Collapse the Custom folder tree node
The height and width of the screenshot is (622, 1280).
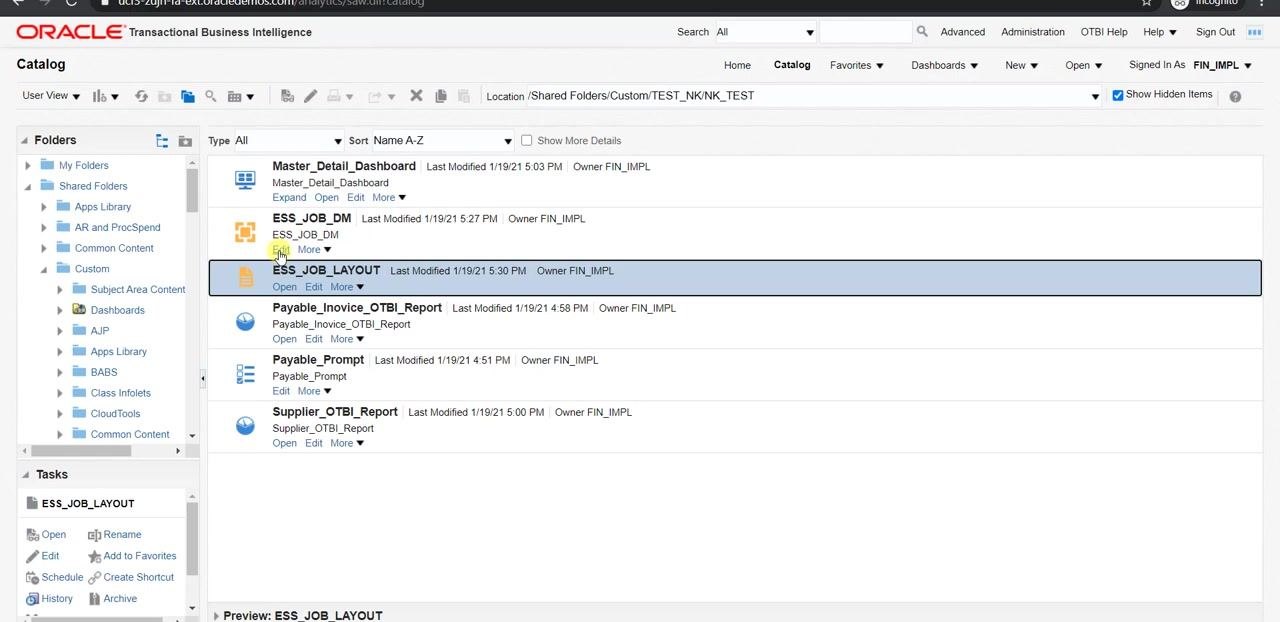[44, 269]
